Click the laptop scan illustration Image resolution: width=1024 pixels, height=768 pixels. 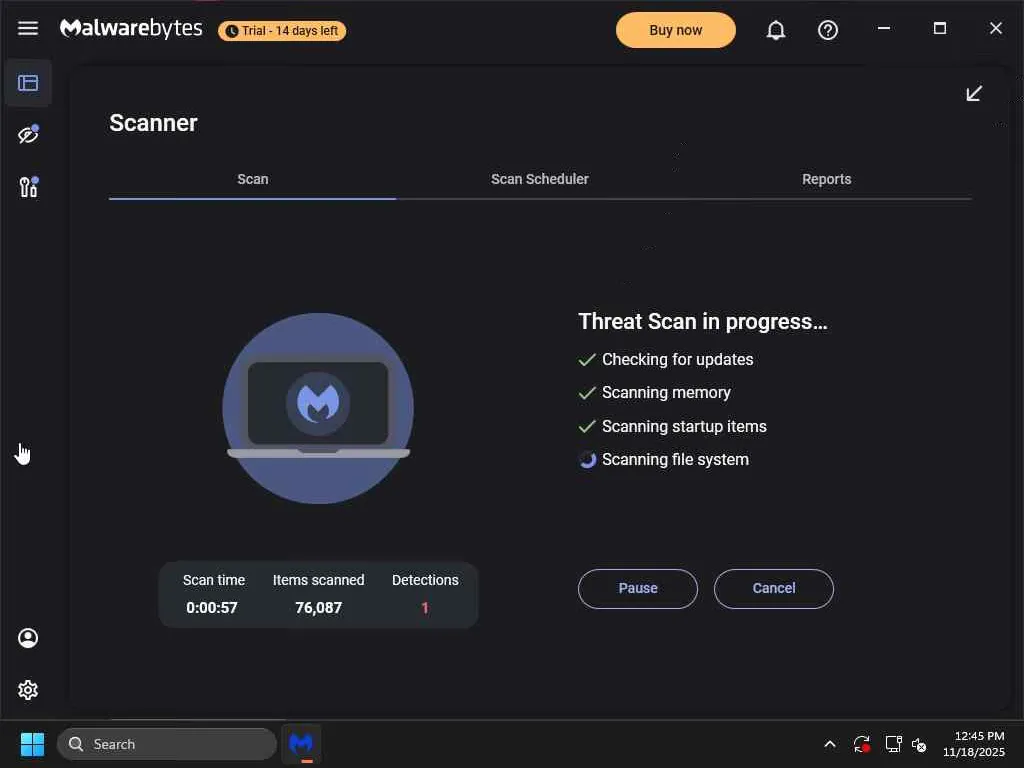[x=318, y=408]
